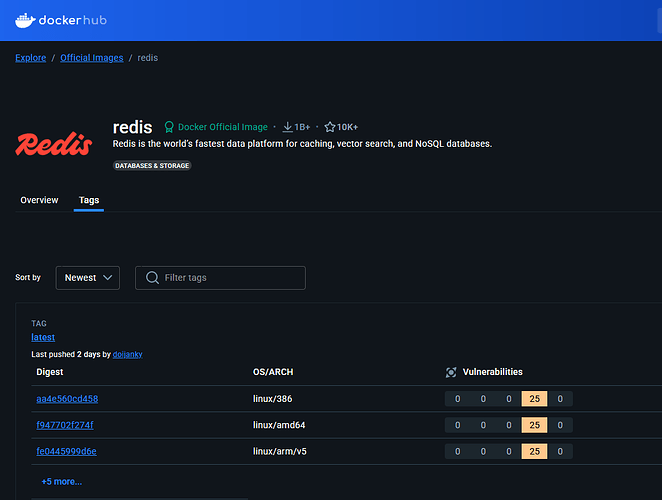The height and width of the screenshot is (500, 662).
Task: Visit the doijanky user profile link
Action: click(x=128, y=354)
